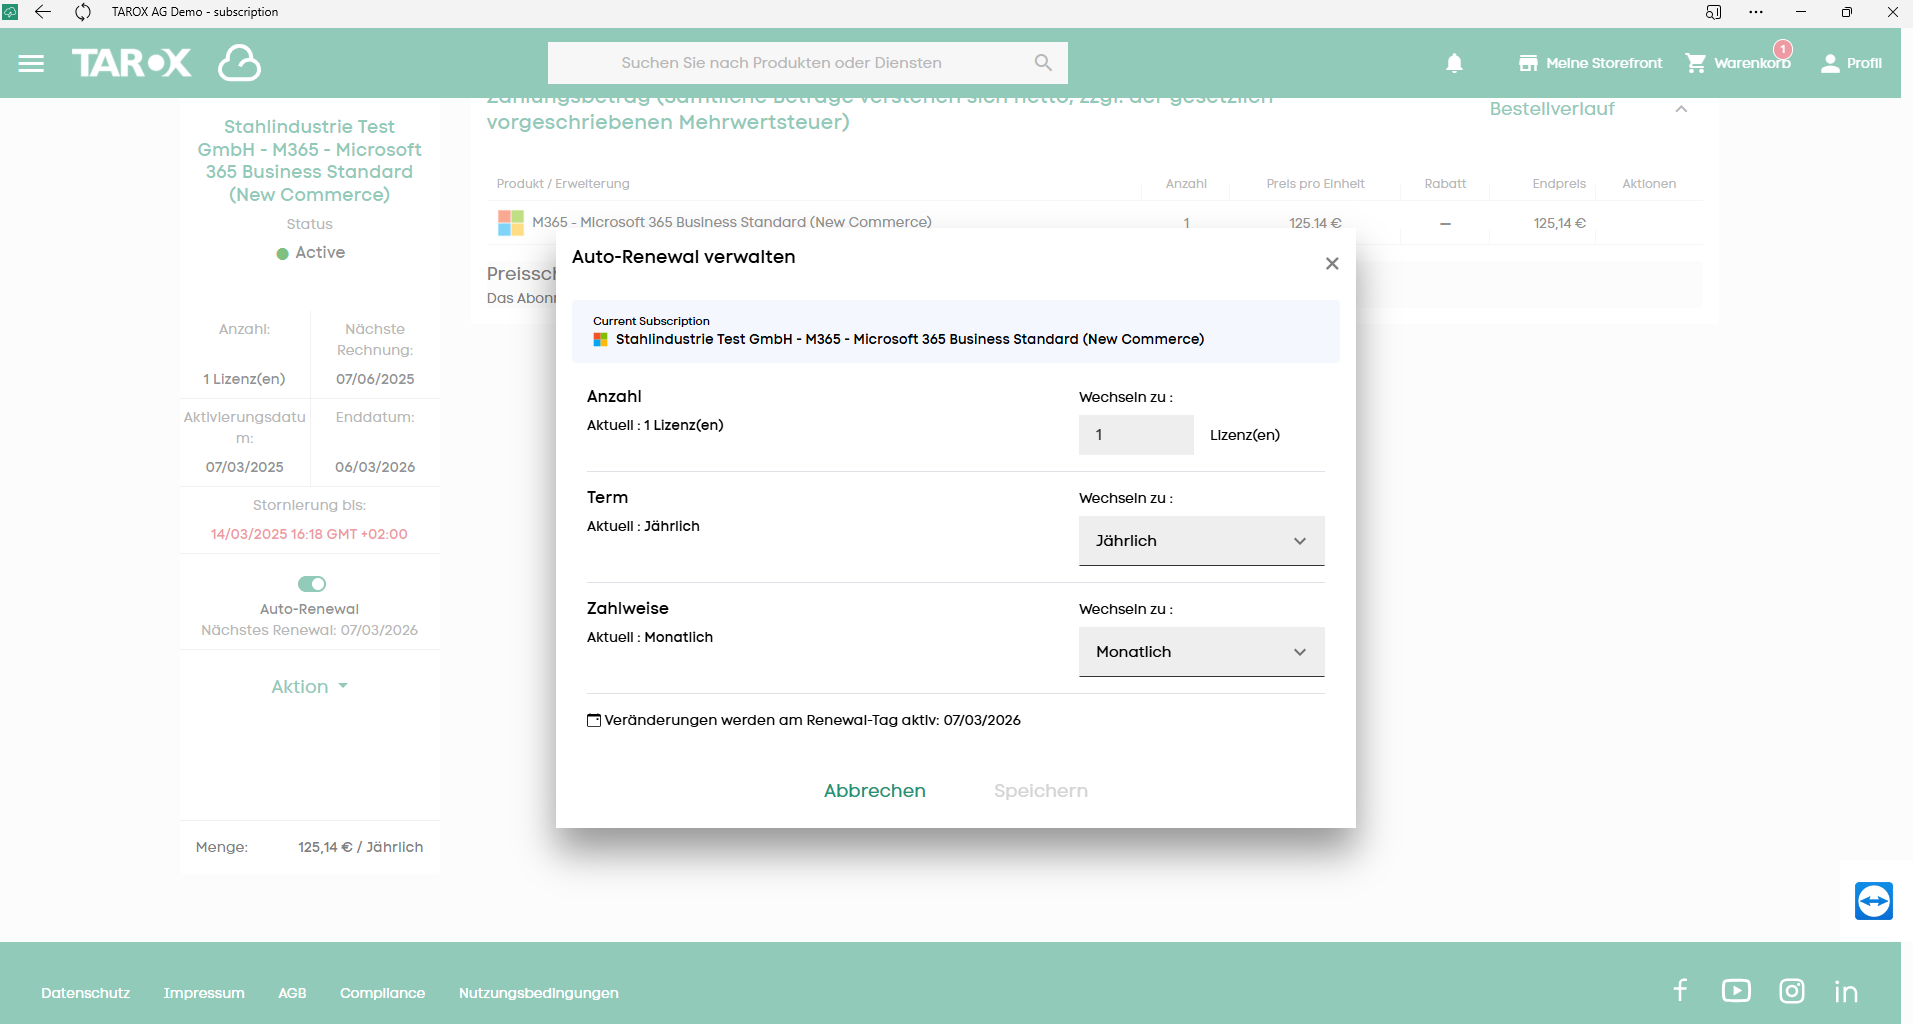Open the Compliance footer link

pyautogui.click(x=382, y=993)
